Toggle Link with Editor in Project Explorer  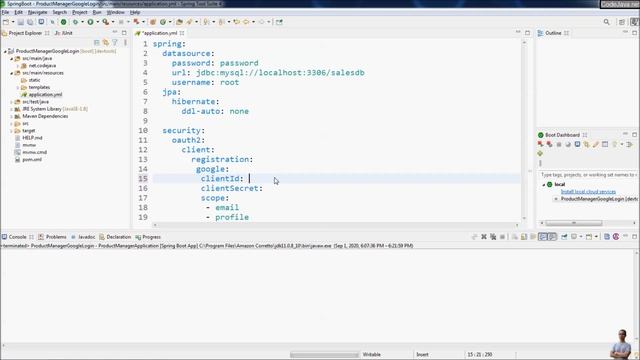point(106,42)
